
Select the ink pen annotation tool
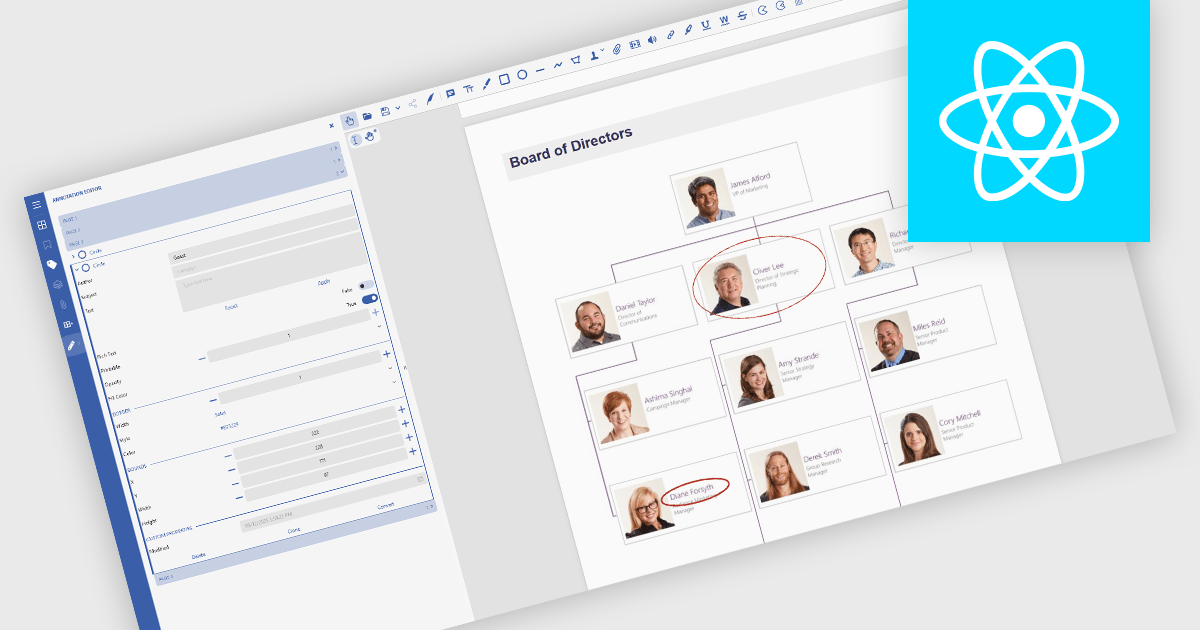486,84
